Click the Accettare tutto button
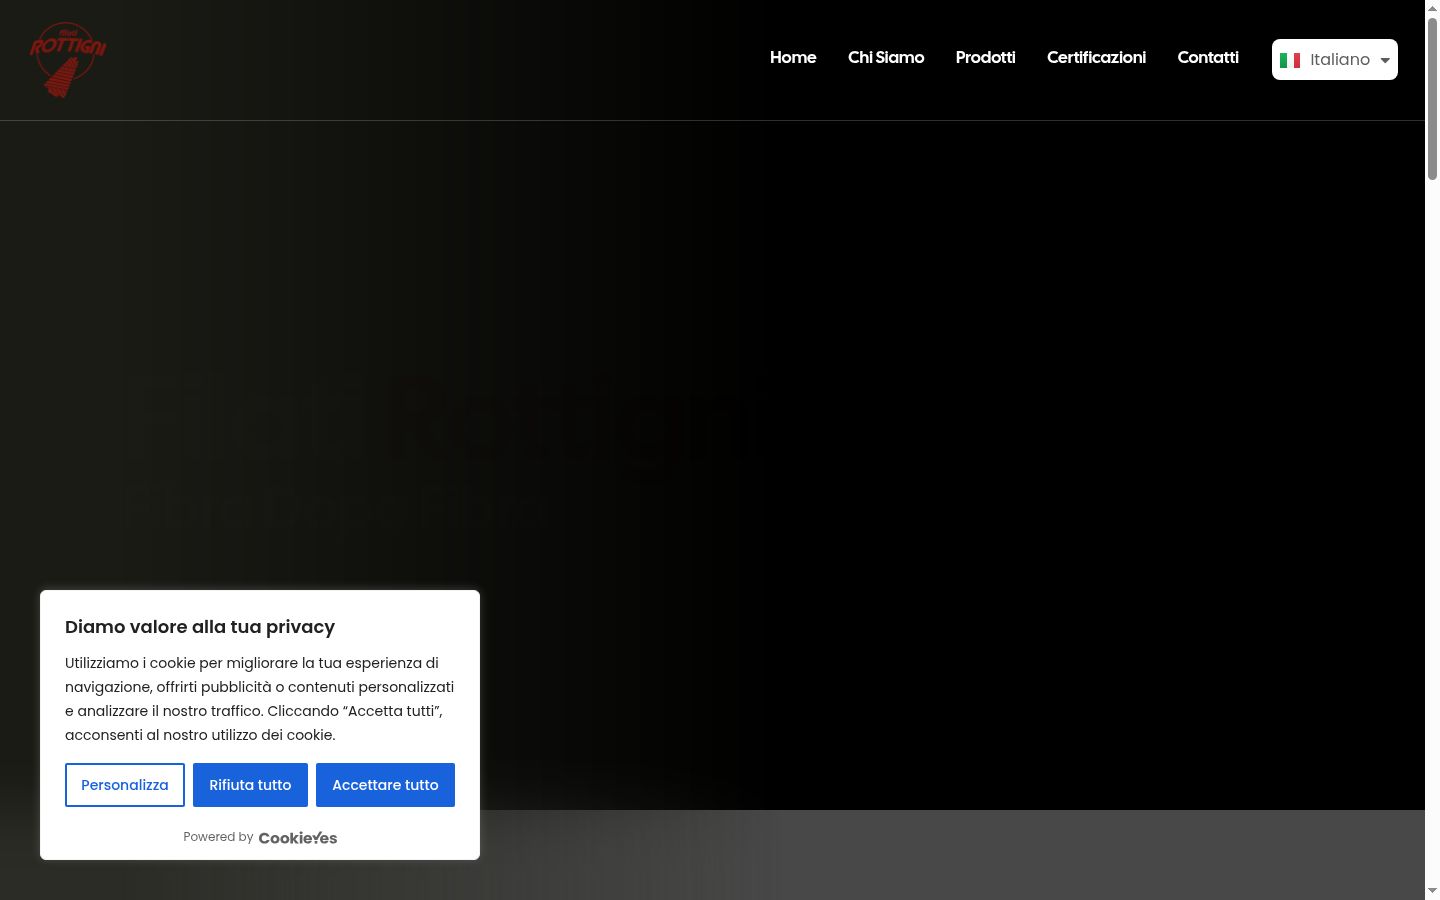The width and height of the screenshot is (1440, 900). pos(385,785)
